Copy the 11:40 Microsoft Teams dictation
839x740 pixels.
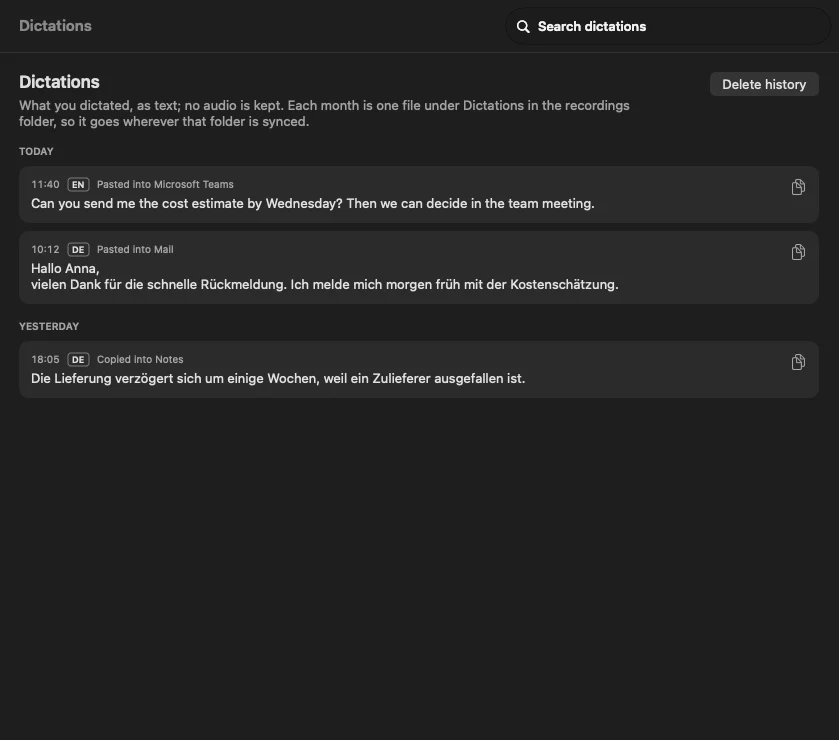click(x=798, y=187)
